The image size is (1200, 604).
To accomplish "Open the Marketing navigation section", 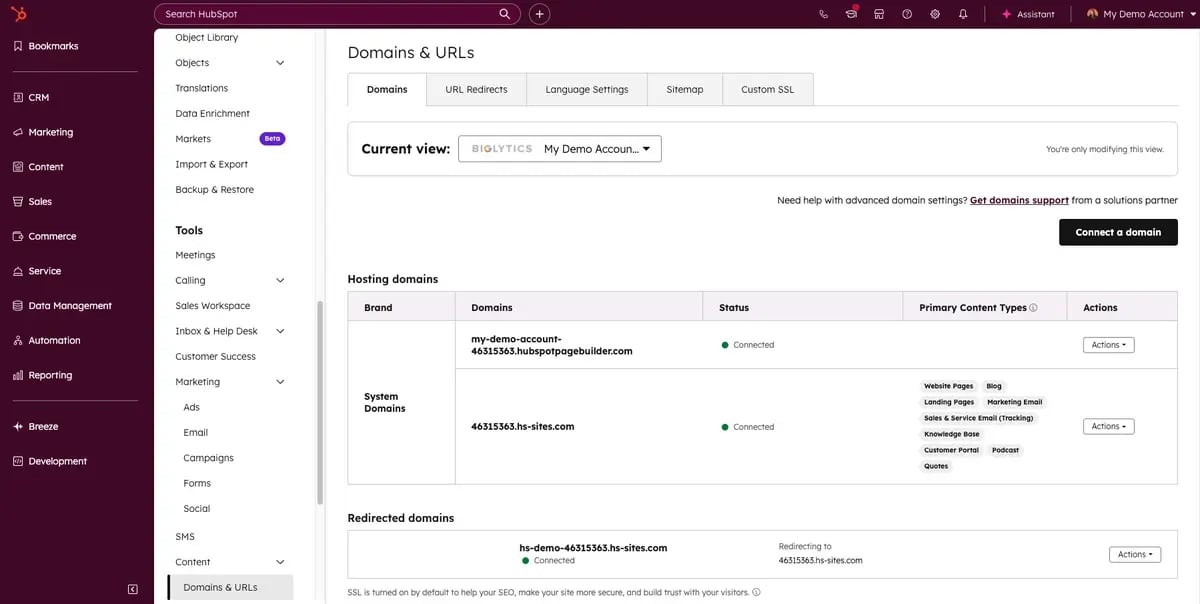I will [x=42, y=132].
